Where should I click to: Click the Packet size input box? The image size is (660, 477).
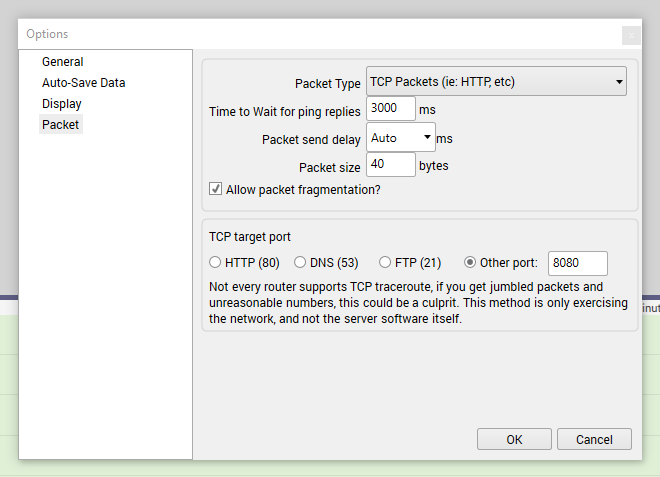[391, 165]
